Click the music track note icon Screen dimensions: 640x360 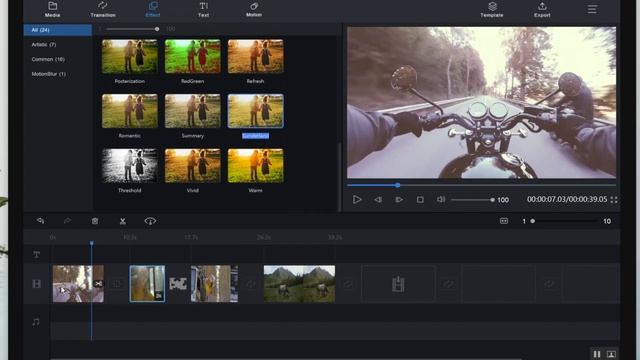(36, 322)
